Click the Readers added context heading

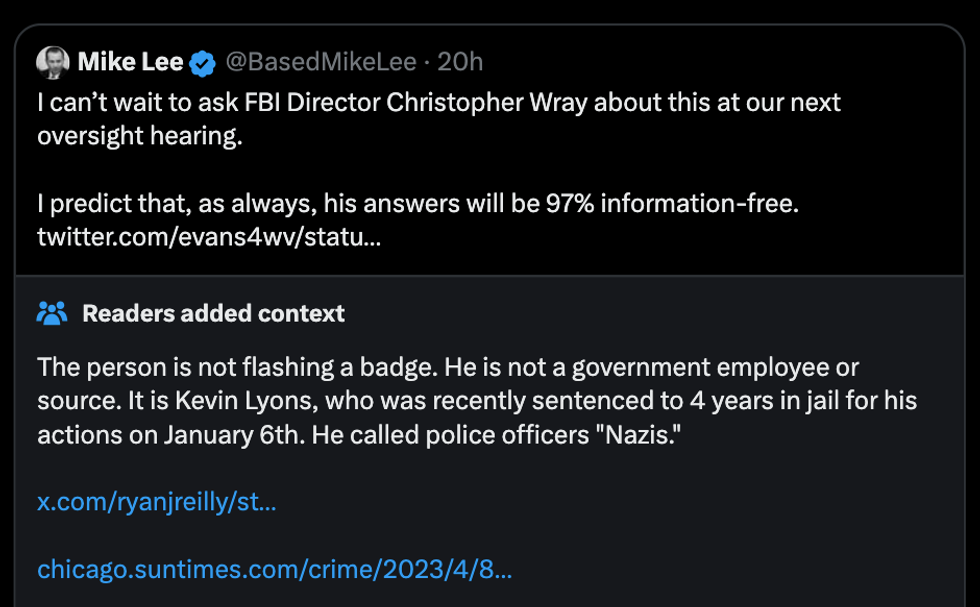213,313
